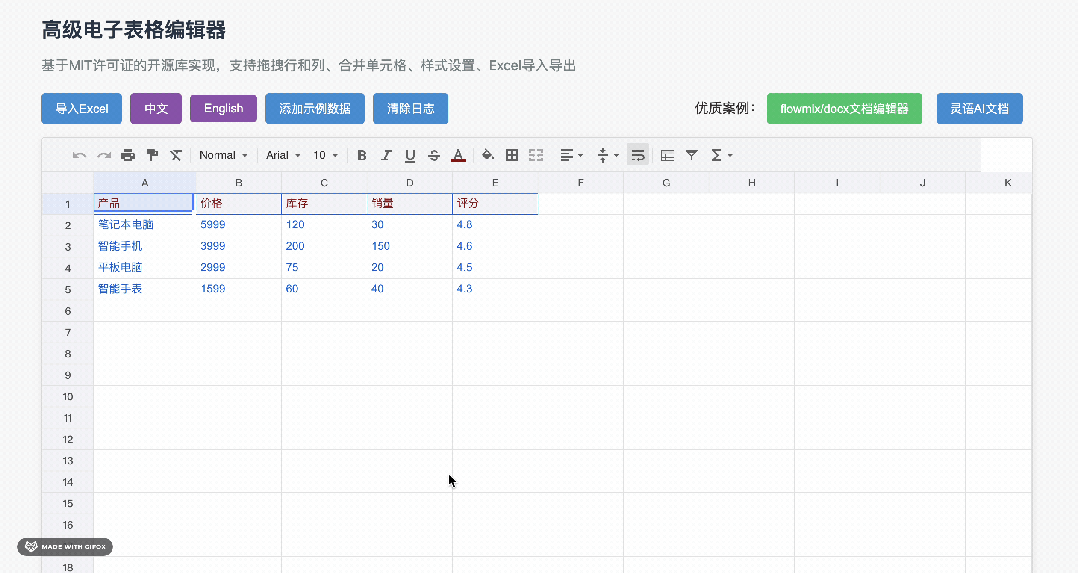Click rating cell 4.5
Screen dimensions: 1079x574
click(495, 268)
